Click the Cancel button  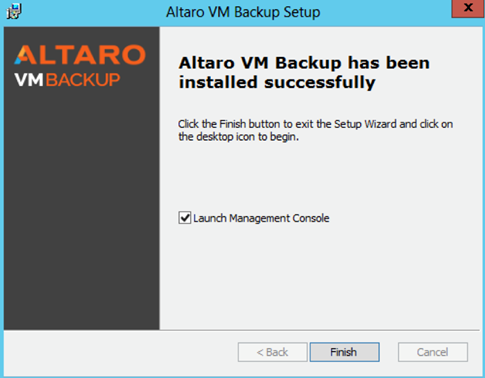point(433,352)
